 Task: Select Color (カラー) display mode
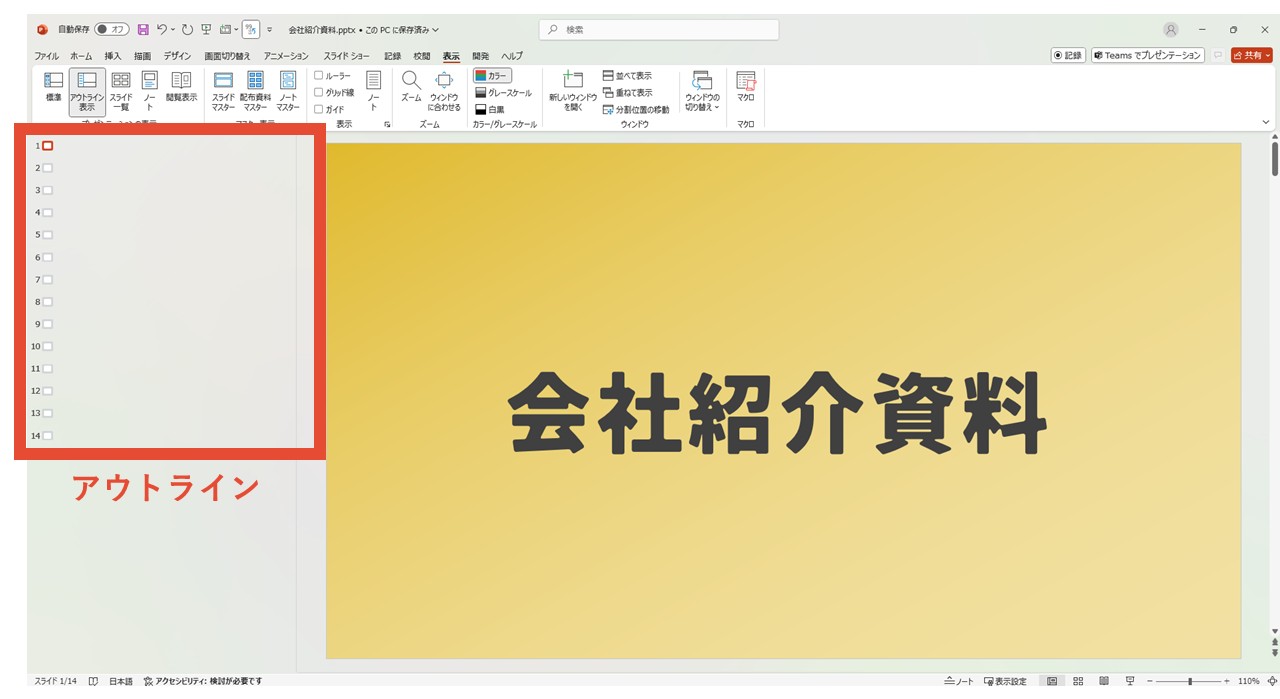click(x=492, y=76)
